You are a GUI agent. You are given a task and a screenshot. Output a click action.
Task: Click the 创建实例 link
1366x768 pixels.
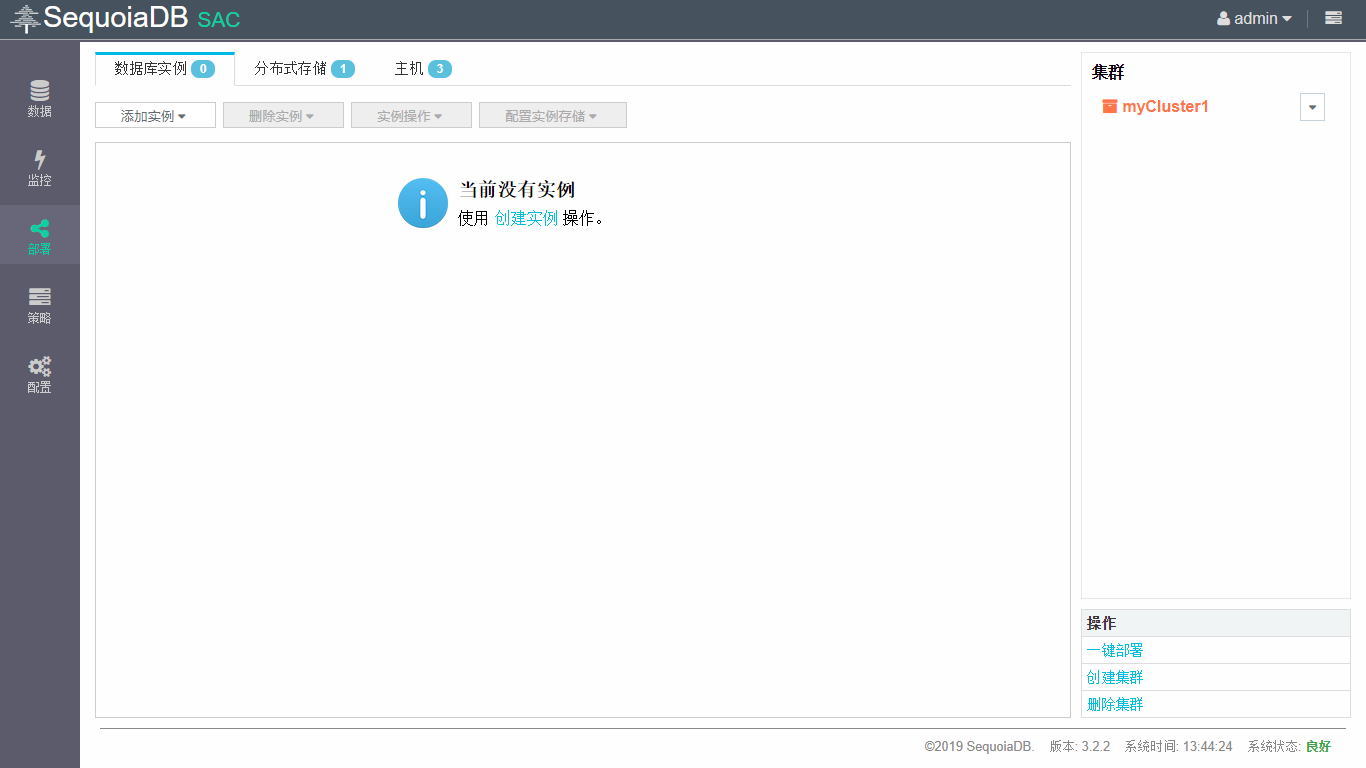526,218
